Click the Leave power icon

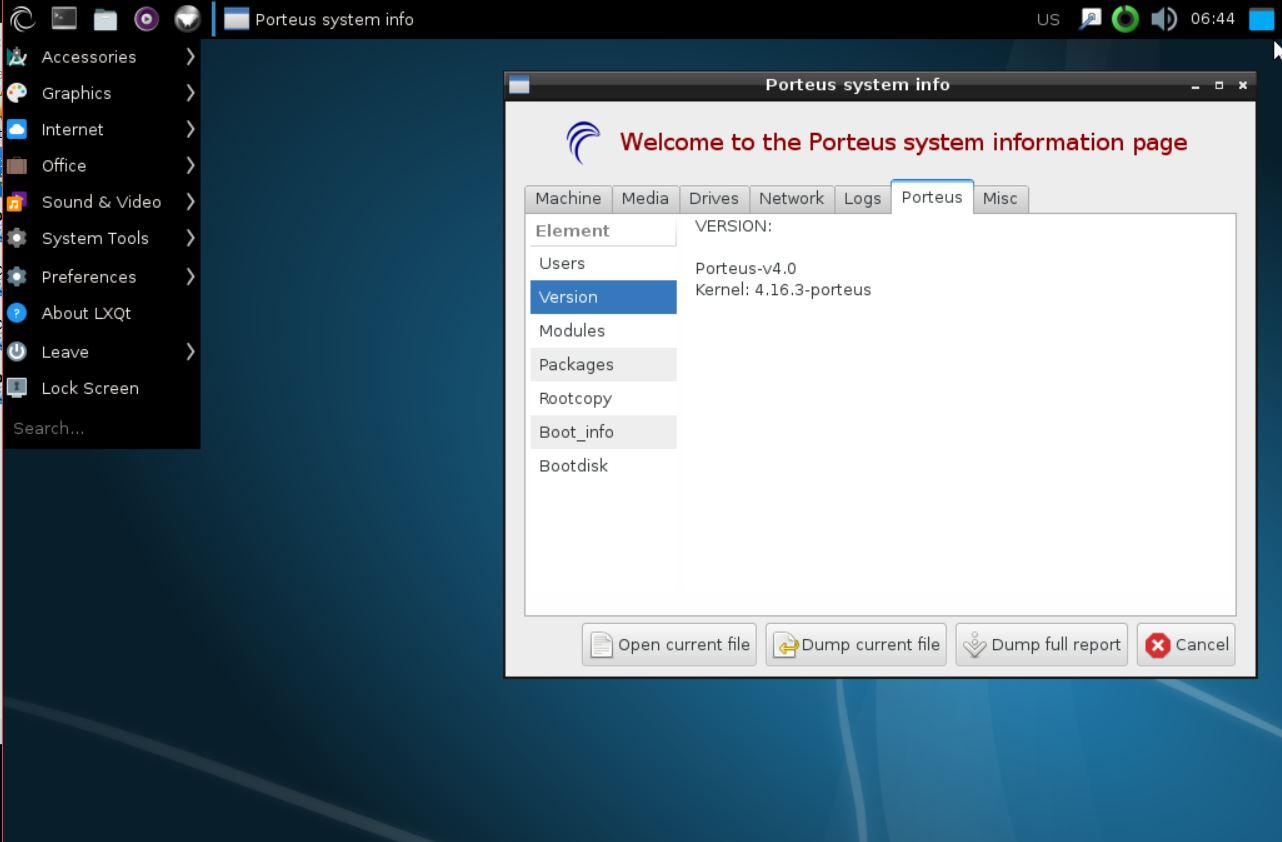pyautogui.click(x=16, y=352)
